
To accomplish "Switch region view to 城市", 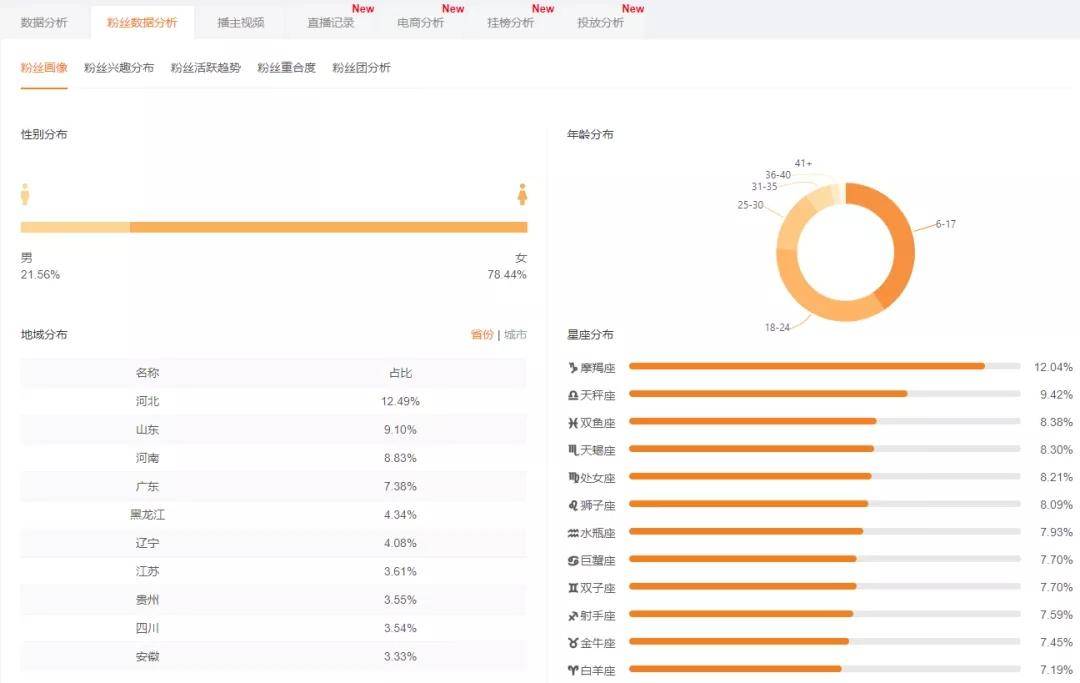I will click(x=515, y=335).
